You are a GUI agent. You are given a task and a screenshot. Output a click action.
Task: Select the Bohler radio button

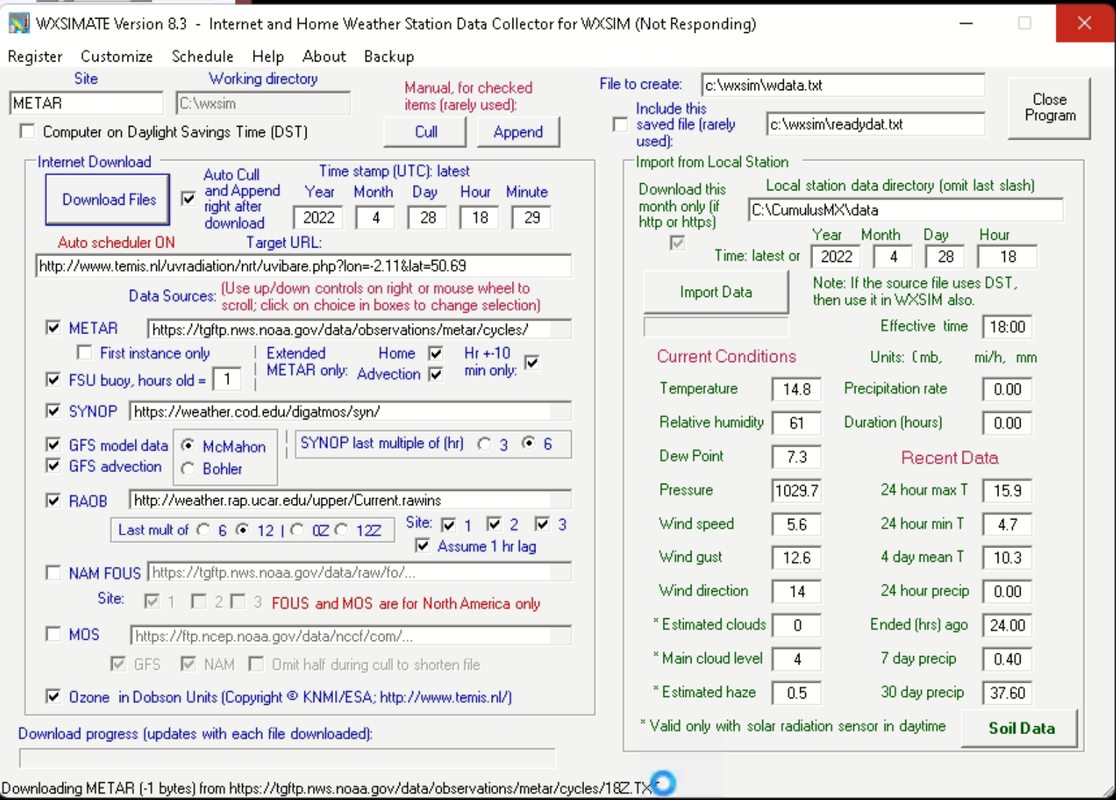(x=188, y=468)
